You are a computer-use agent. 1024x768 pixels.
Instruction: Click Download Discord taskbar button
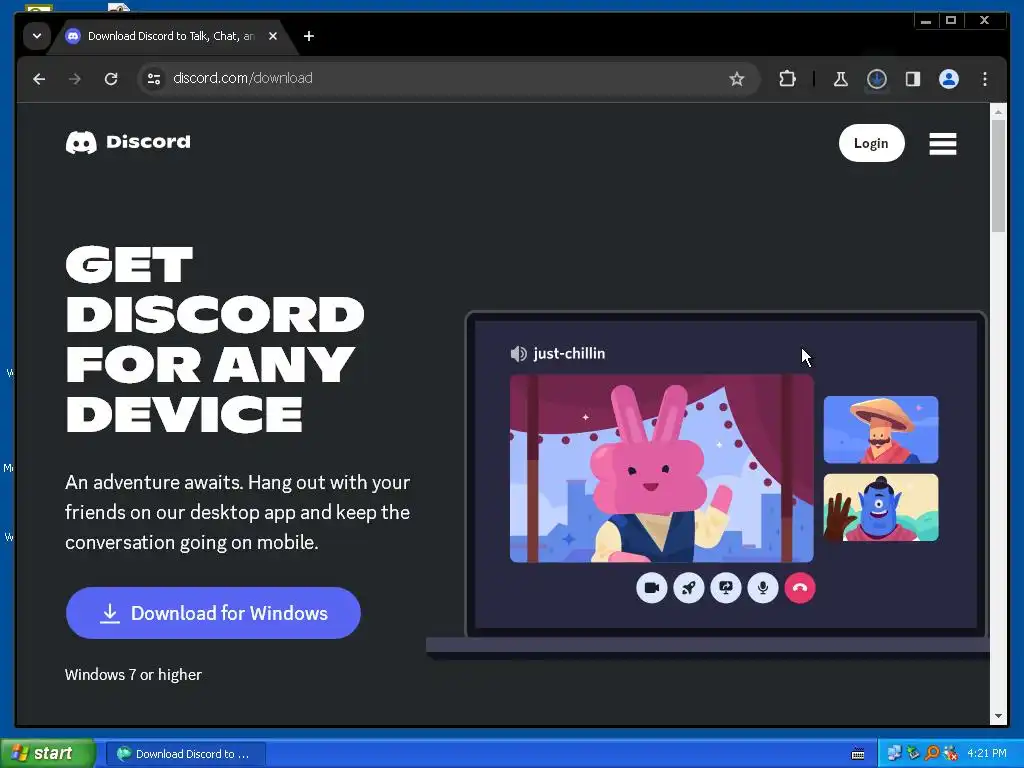click(x=185, y=754)
